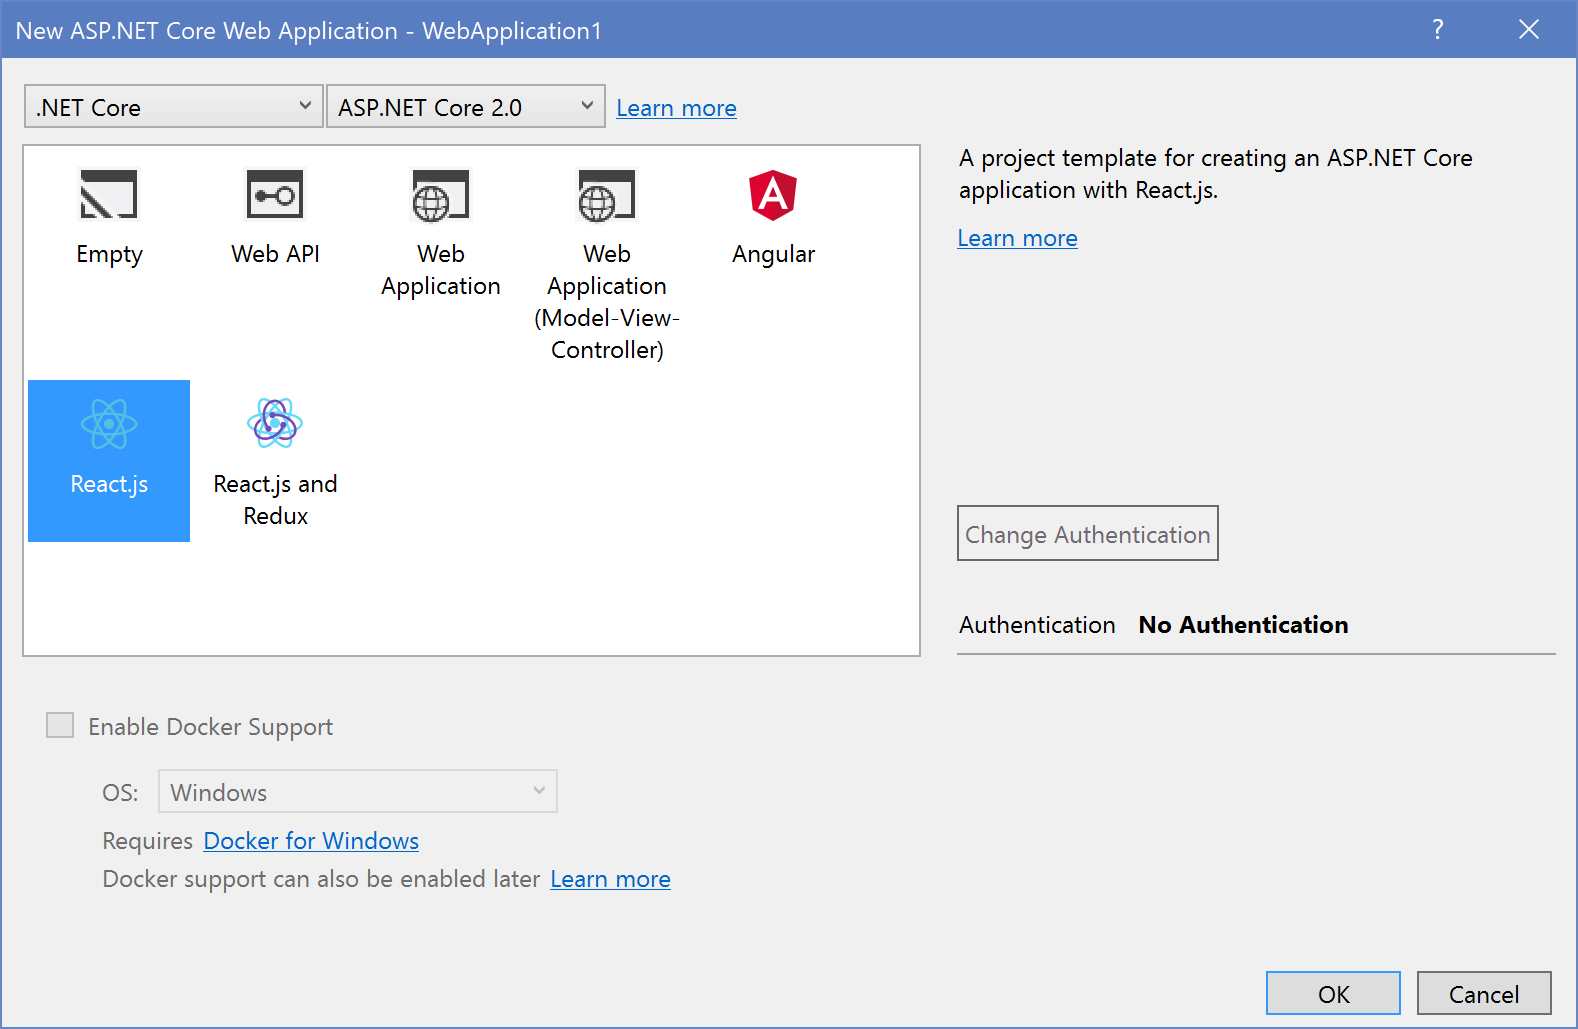Confirm with the OK button
The image size is (1578, 1029).
point(1333,993)
